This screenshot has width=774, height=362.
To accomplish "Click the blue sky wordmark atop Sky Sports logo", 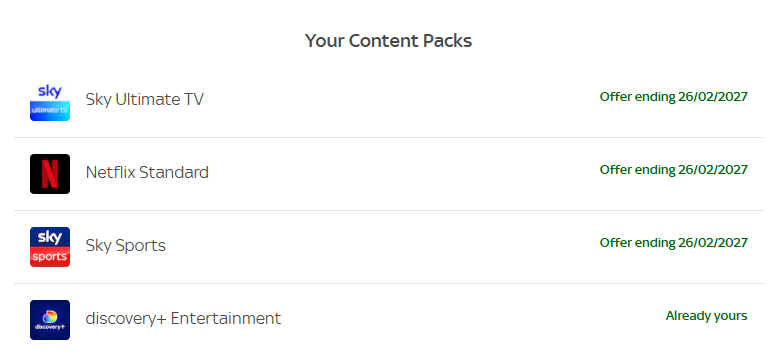I will point(50,237).
